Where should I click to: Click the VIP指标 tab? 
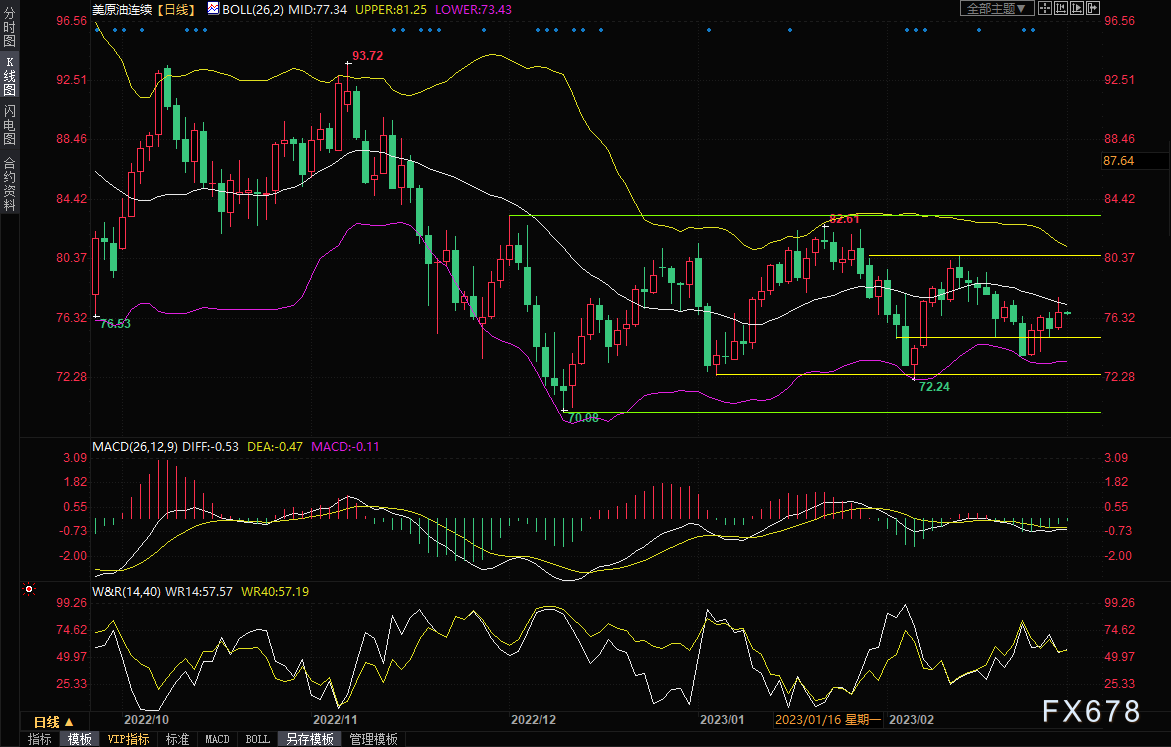coord(128,739)
